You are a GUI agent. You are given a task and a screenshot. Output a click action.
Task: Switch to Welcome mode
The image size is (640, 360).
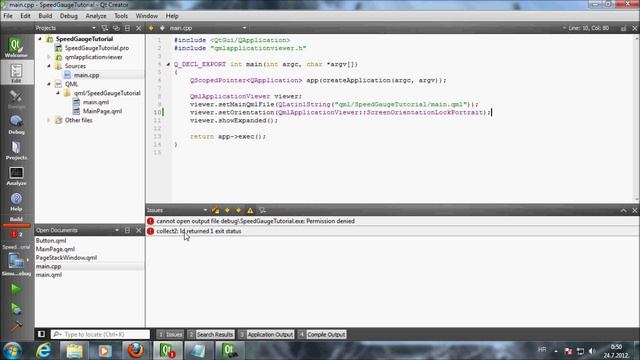tap(16, 47)
